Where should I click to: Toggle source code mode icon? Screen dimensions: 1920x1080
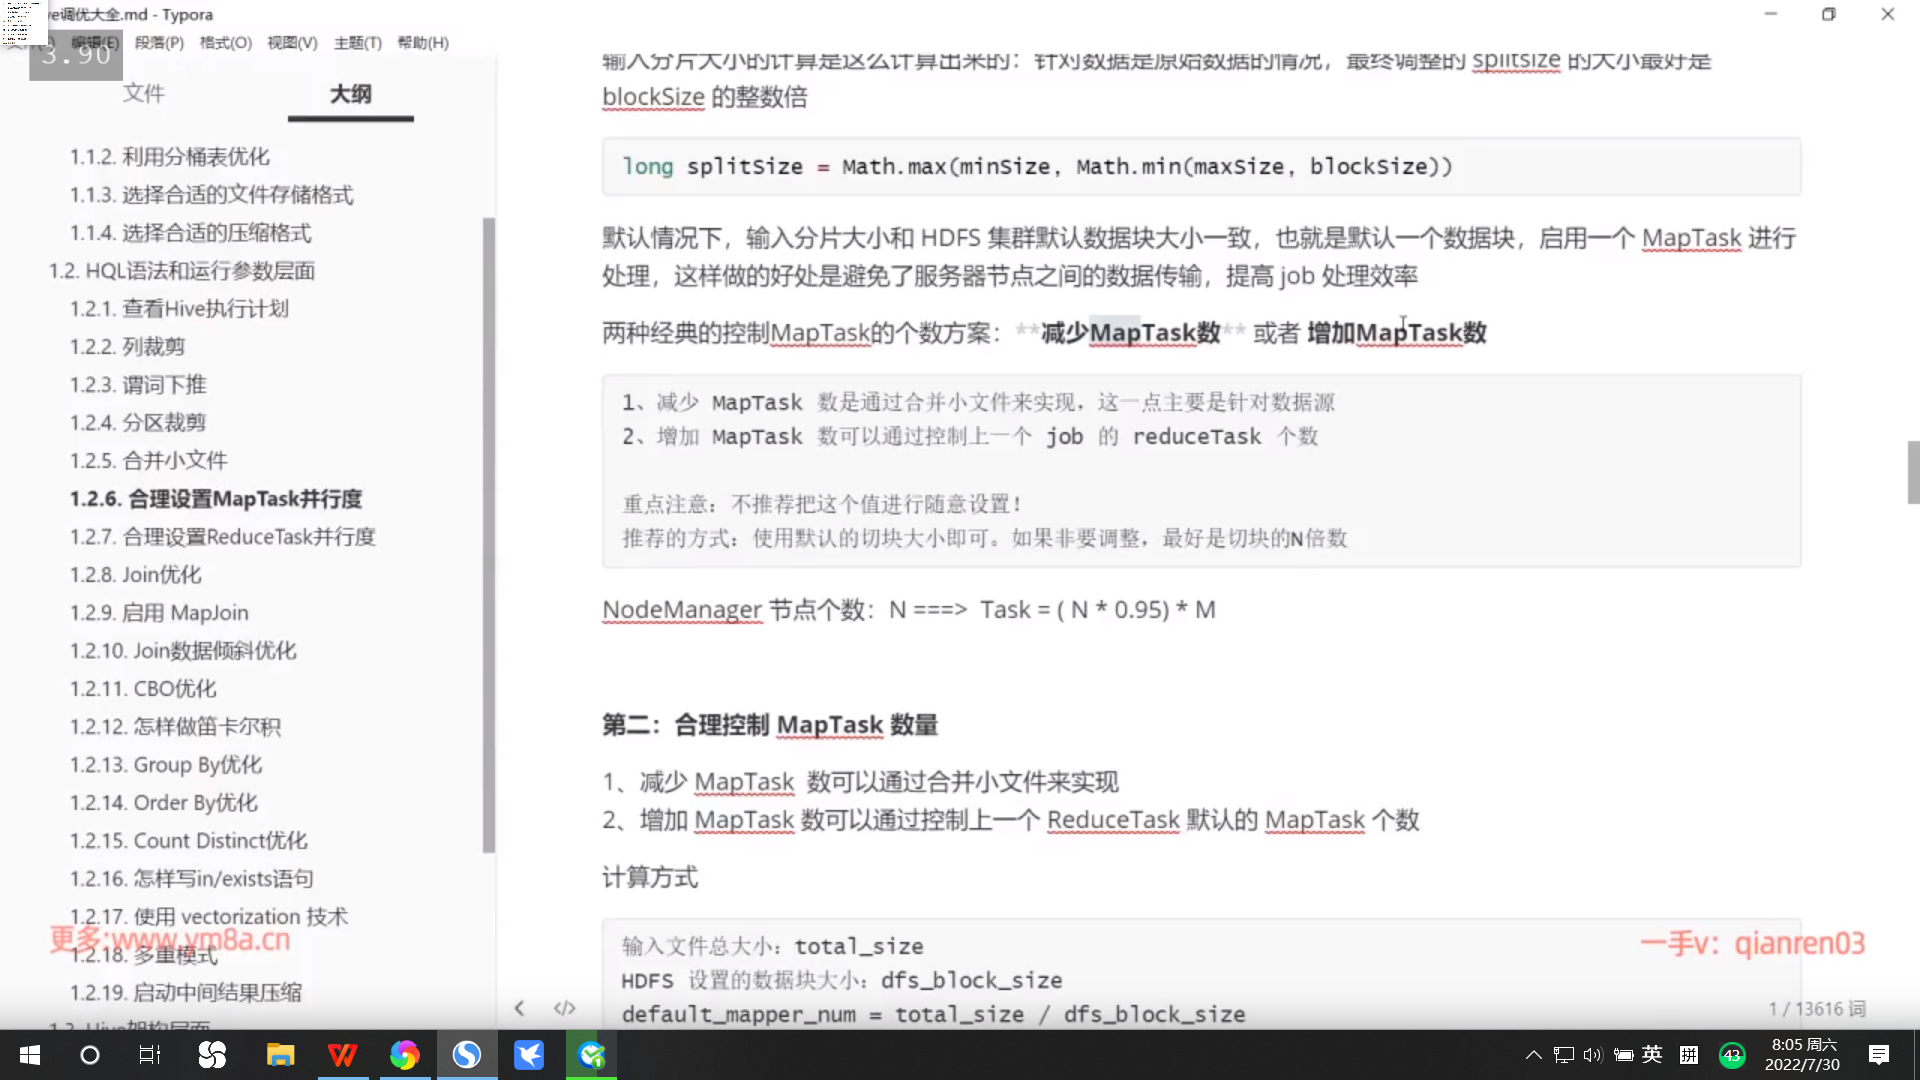(x=565, y=1008)
